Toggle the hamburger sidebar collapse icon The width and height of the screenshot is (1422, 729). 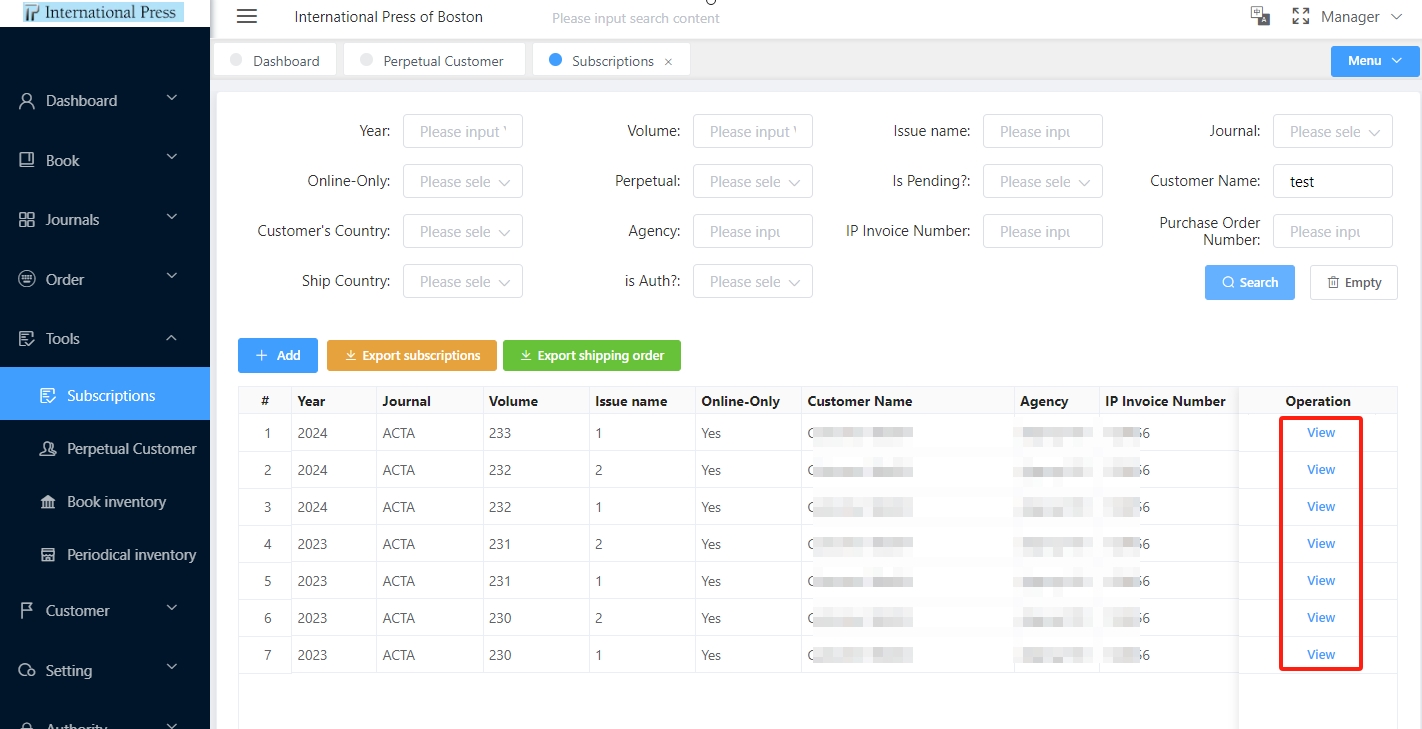point(247,17)
